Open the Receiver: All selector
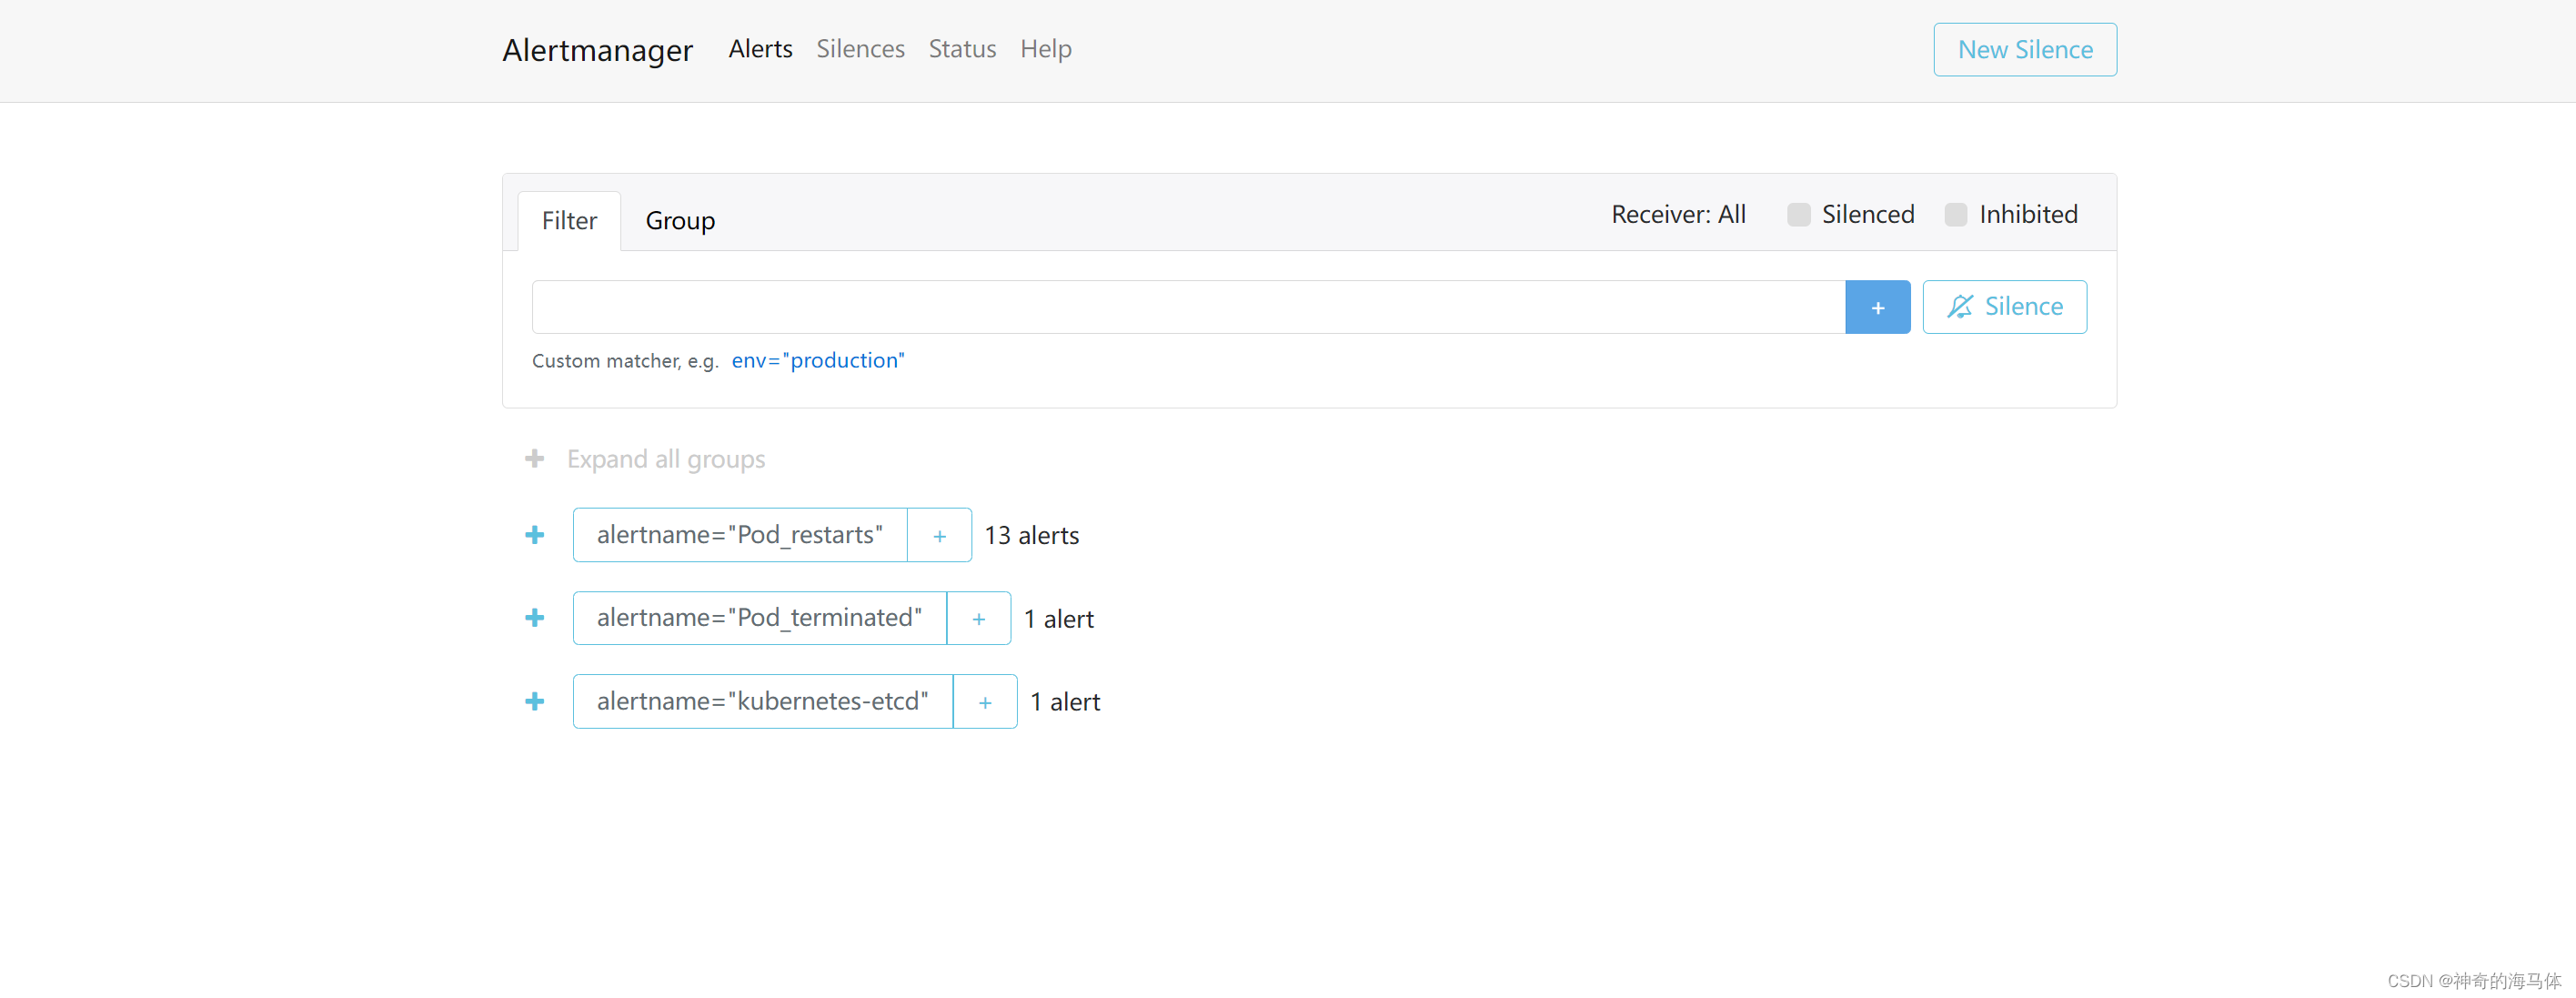The image size is (2576, 998). pos(1678,214)
